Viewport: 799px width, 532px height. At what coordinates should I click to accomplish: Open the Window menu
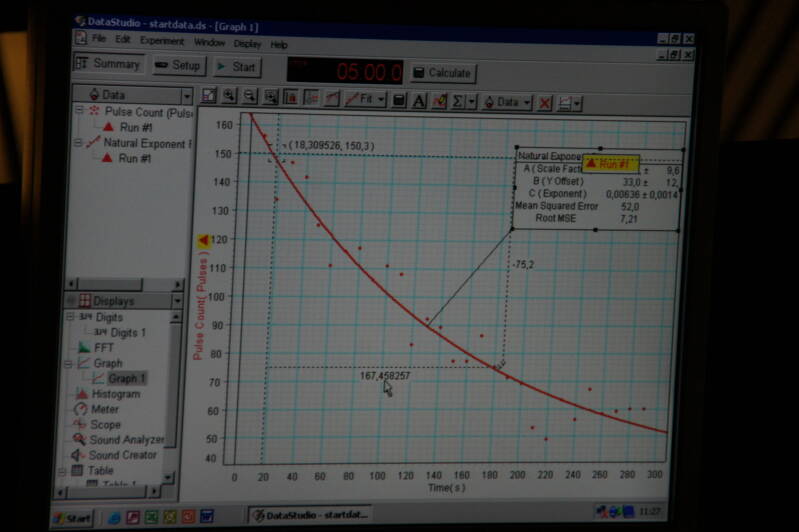[209, 42]
